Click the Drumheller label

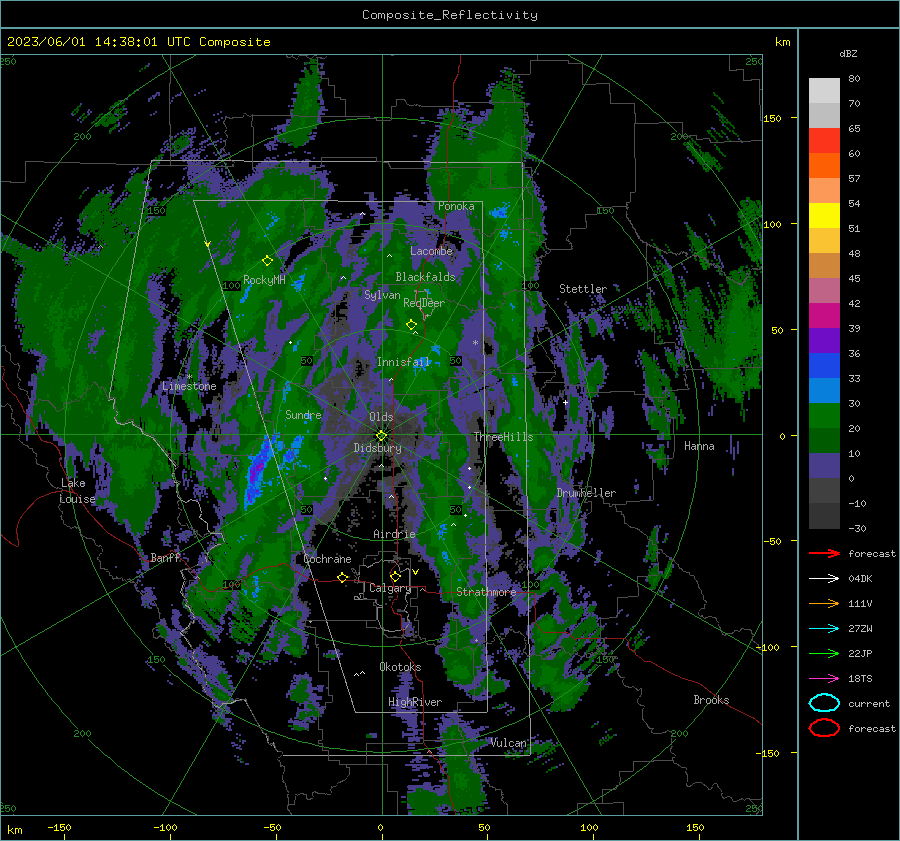[586, 493]
